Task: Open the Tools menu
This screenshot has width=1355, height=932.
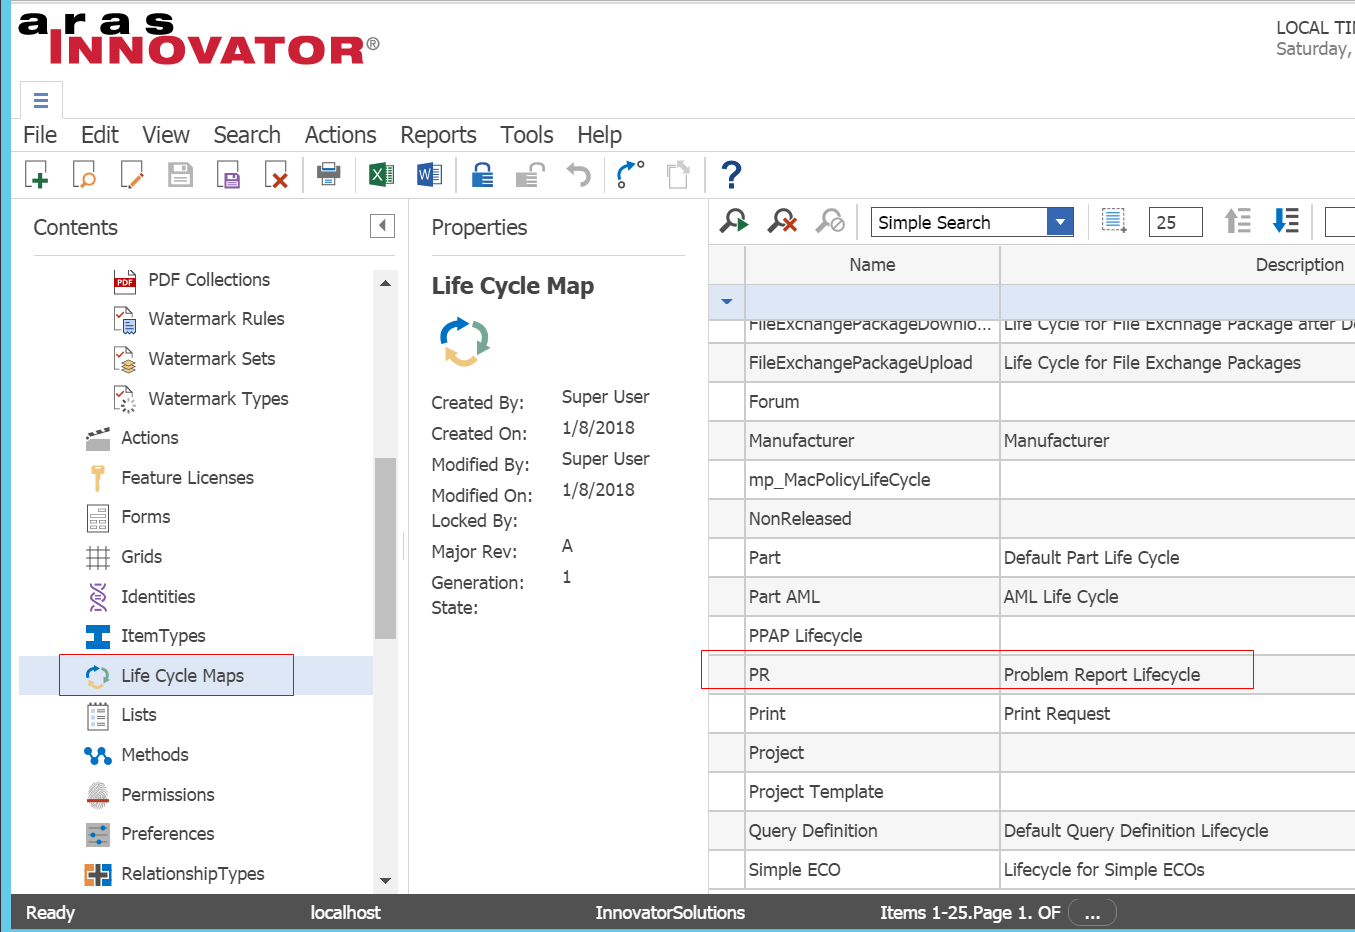Action: (x=526, y=134)
